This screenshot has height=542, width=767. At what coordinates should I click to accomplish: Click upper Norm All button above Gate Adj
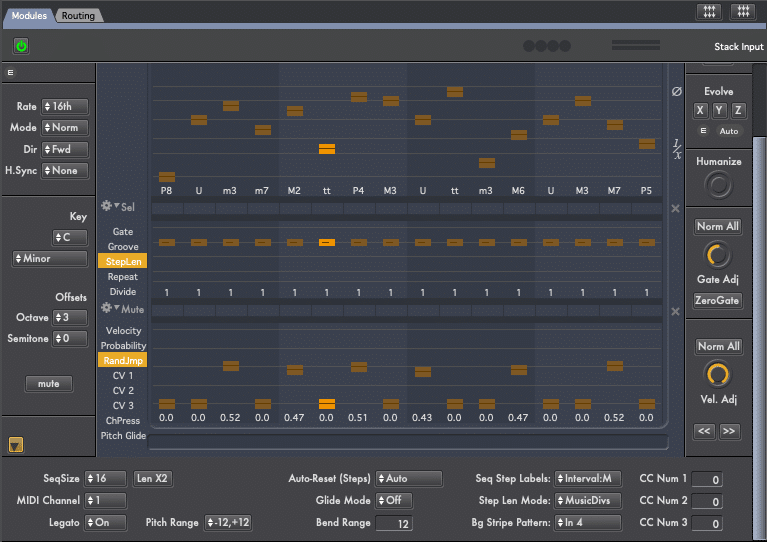(x=718, y=226)
